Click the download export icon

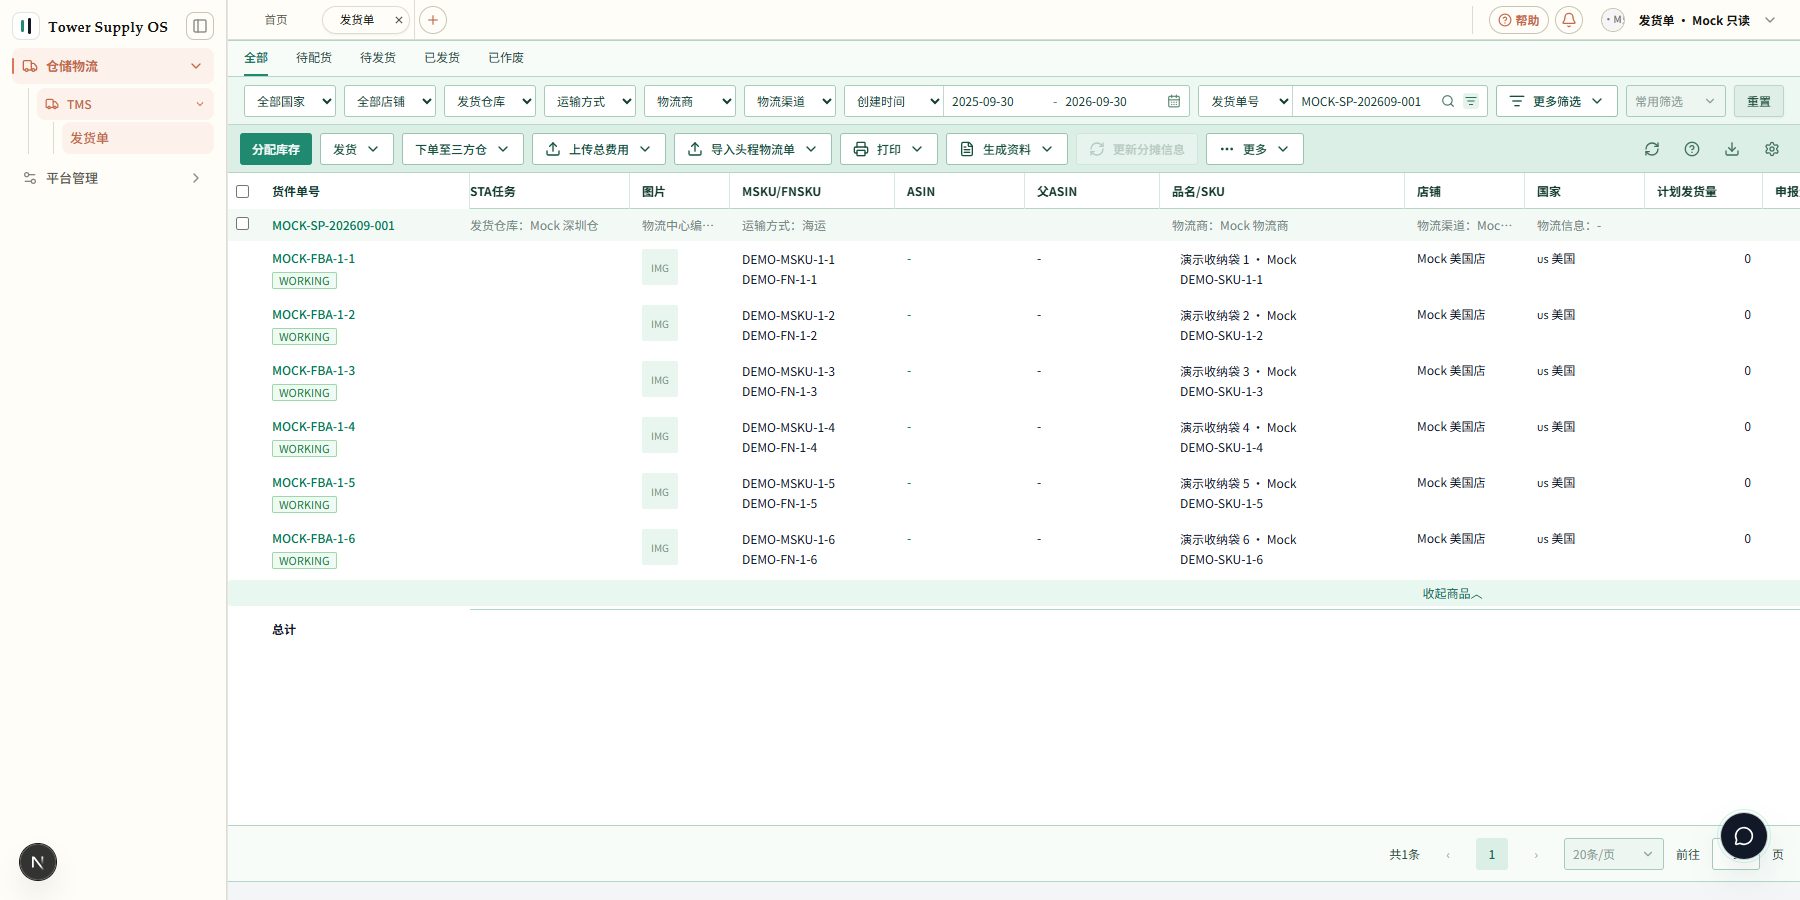click(x=1732, y=149)
